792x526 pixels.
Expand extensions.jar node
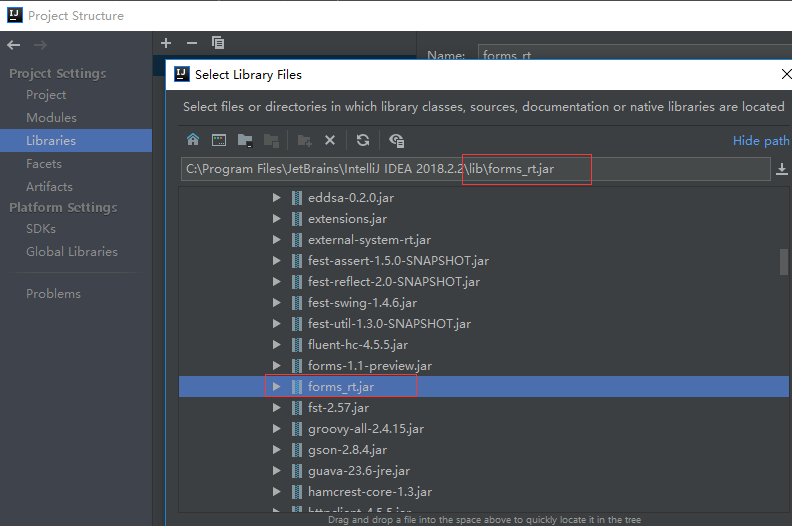coord(276,219)
